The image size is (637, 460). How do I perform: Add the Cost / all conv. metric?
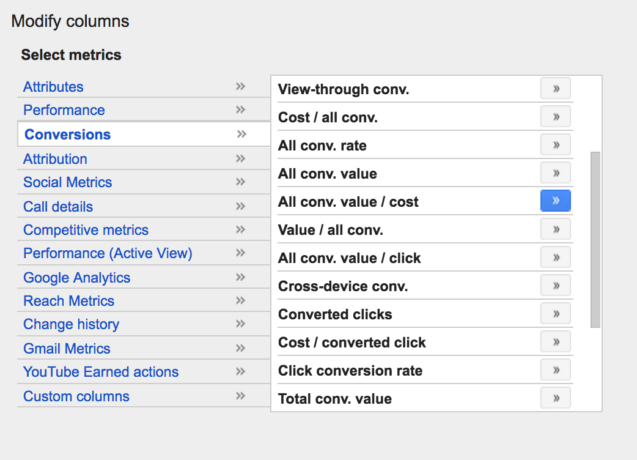point(555,117)
